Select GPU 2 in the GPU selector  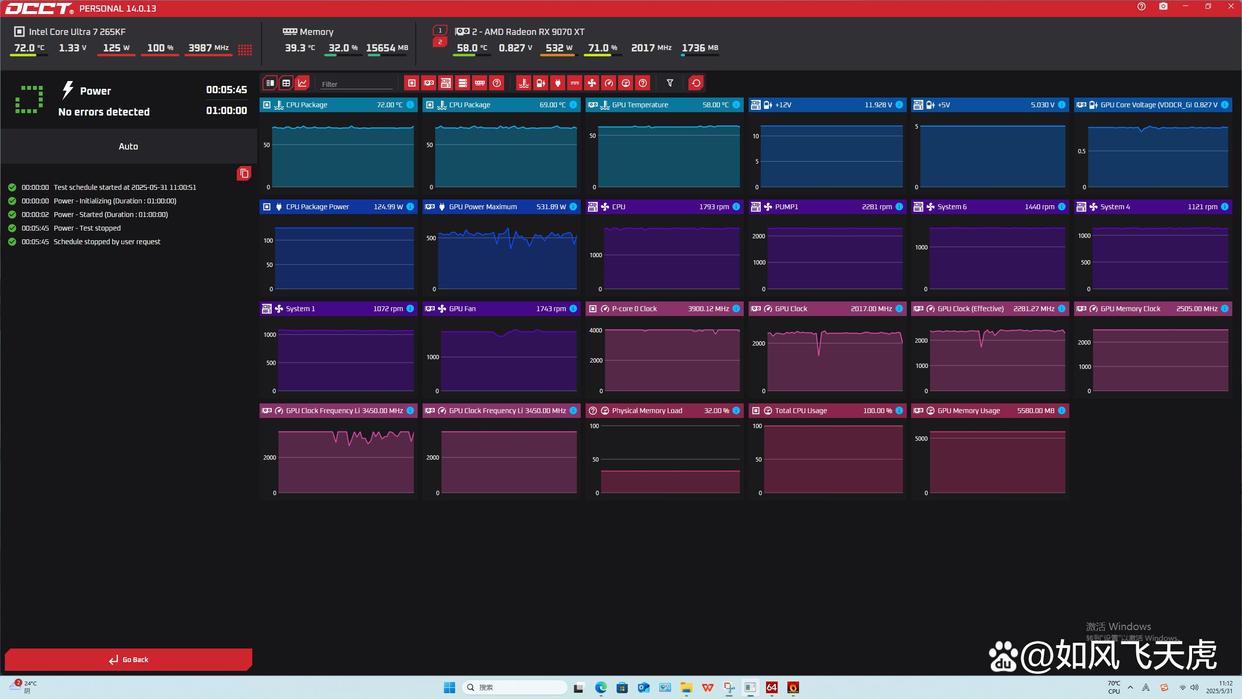440,42
